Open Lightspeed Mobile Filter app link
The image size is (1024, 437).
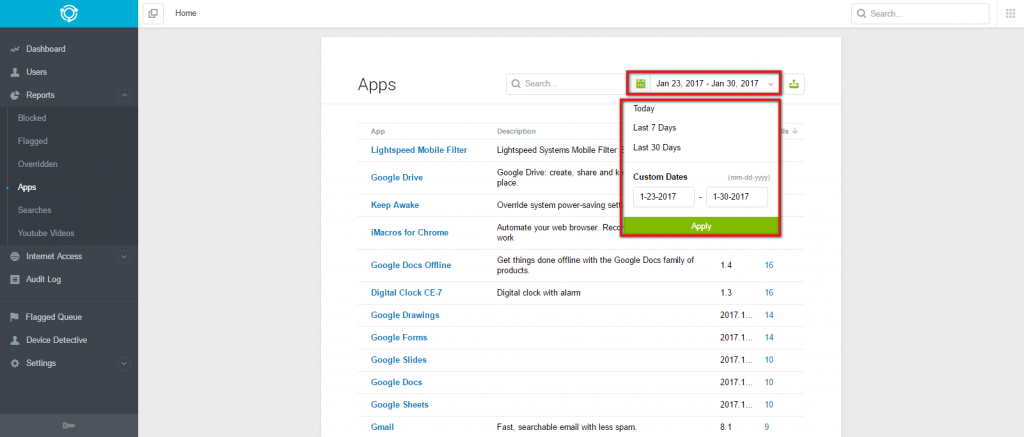419,150
